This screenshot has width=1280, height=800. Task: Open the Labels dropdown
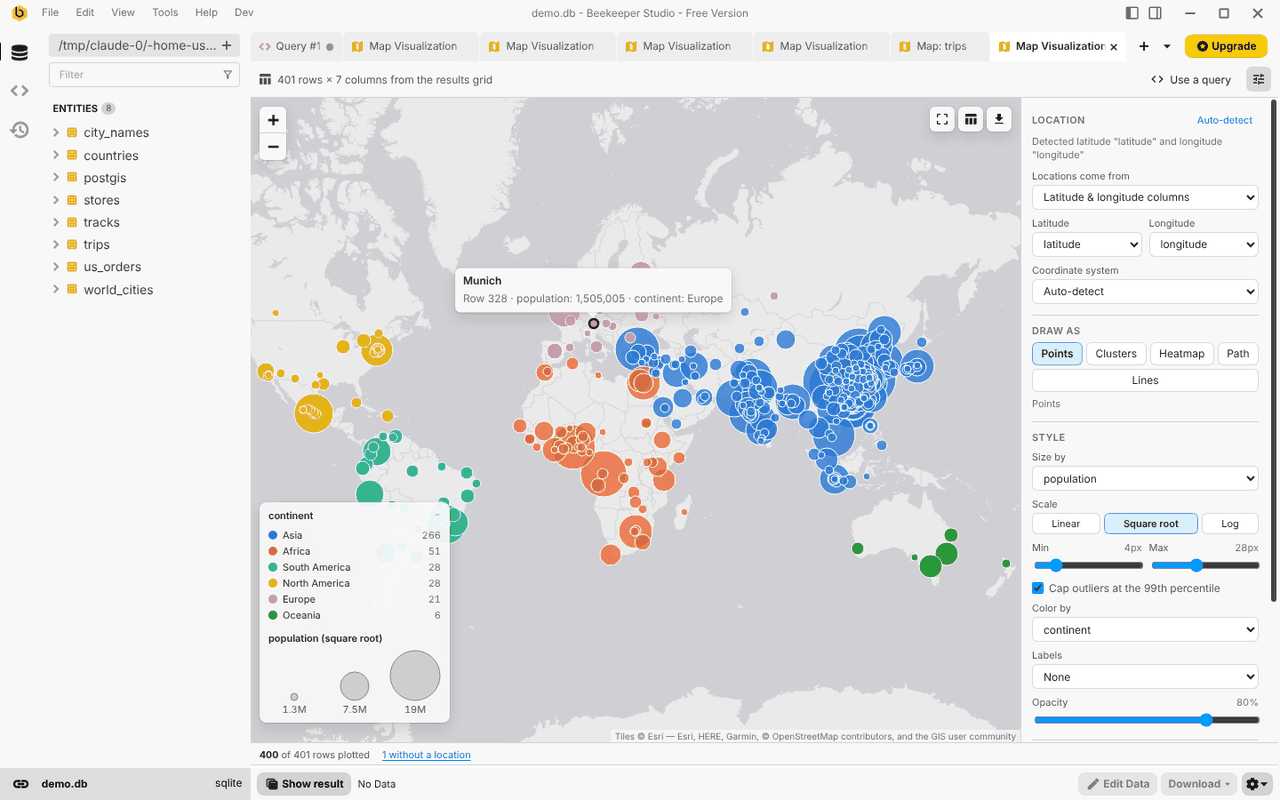[x=1145, y=677]
